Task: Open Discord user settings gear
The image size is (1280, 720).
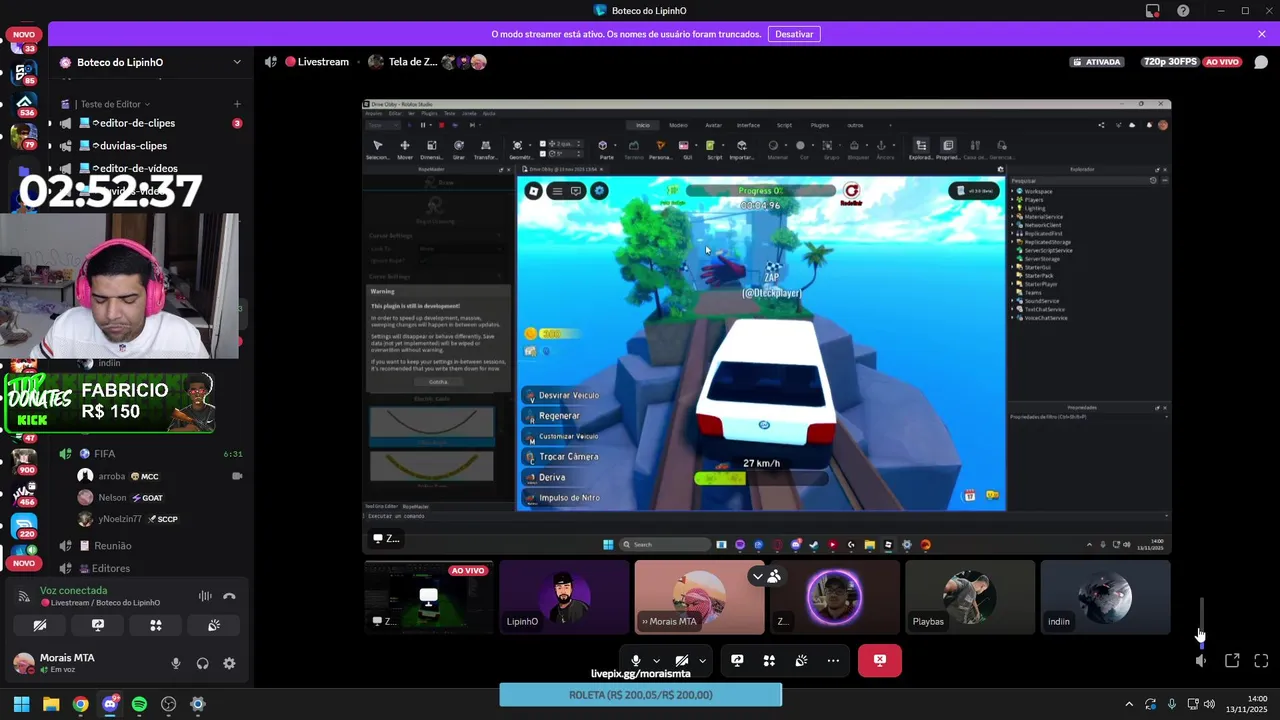Action: (x=229, y=663)
